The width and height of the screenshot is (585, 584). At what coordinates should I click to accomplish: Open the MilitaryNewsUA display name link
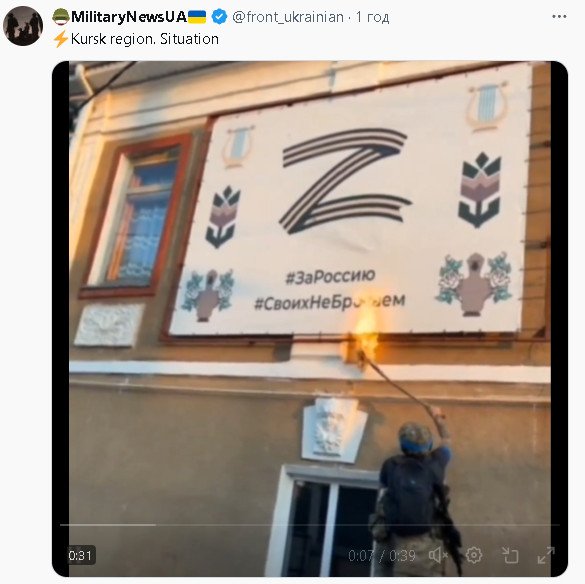pyautogui.click(x=129, y=17)
